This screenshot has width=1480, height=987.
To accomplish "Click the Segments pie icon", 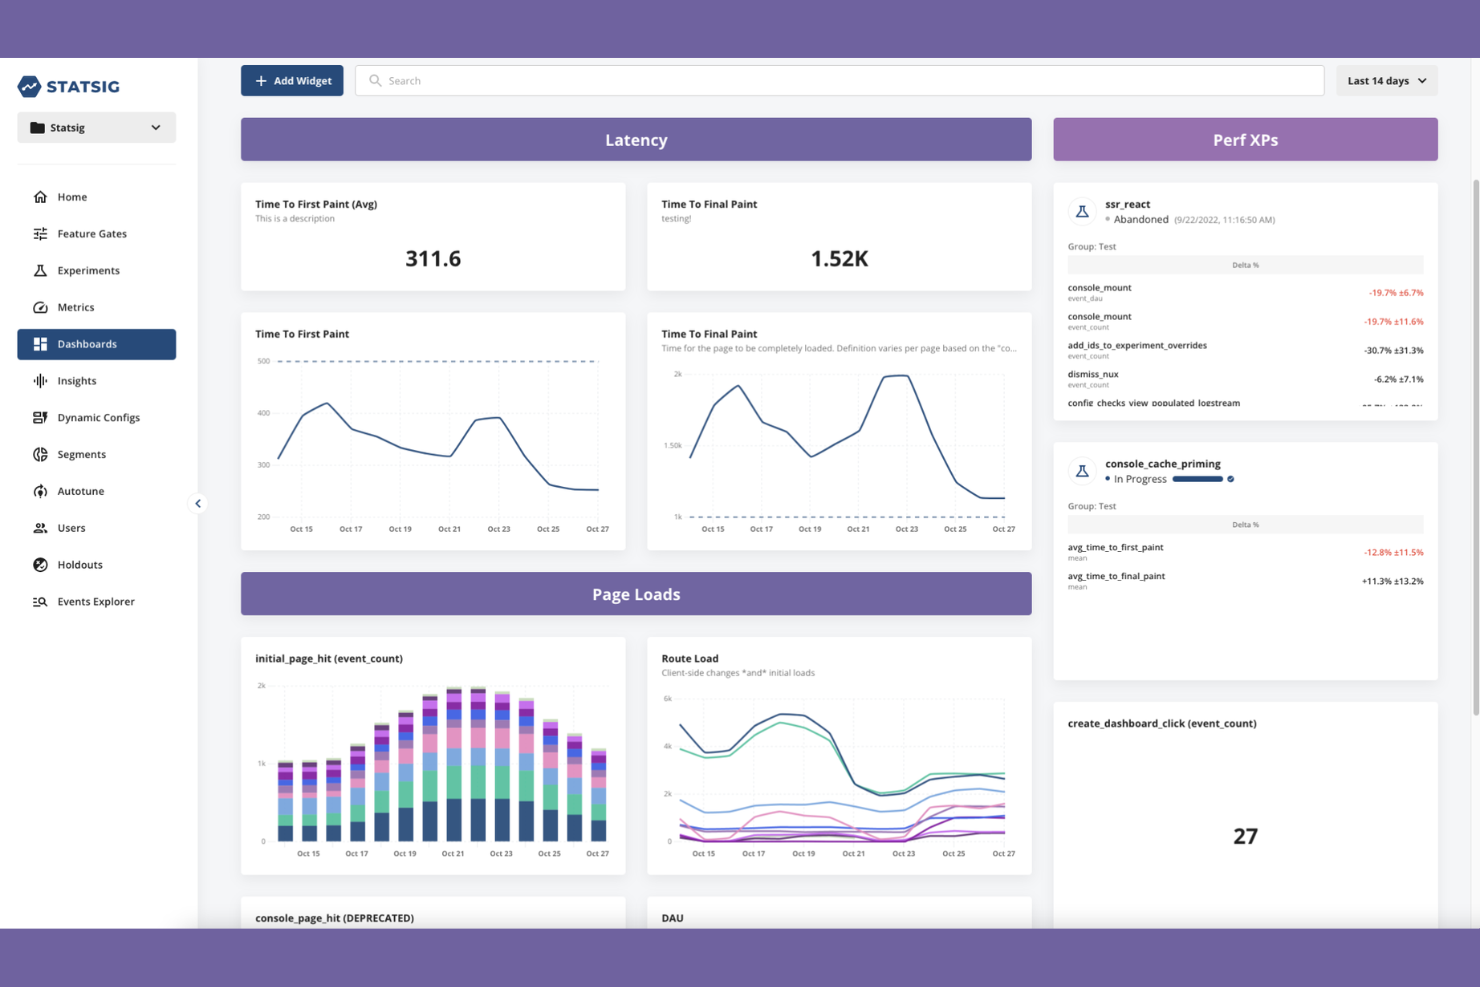I will tap(40, 454).
